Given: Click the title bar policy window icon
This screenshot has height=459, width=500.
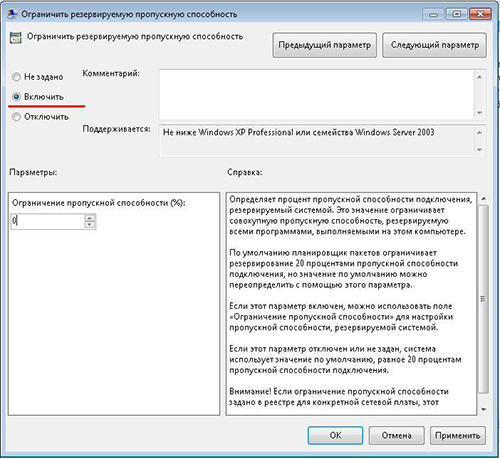Looking at the screenshot, I should [x=12, y=14].
